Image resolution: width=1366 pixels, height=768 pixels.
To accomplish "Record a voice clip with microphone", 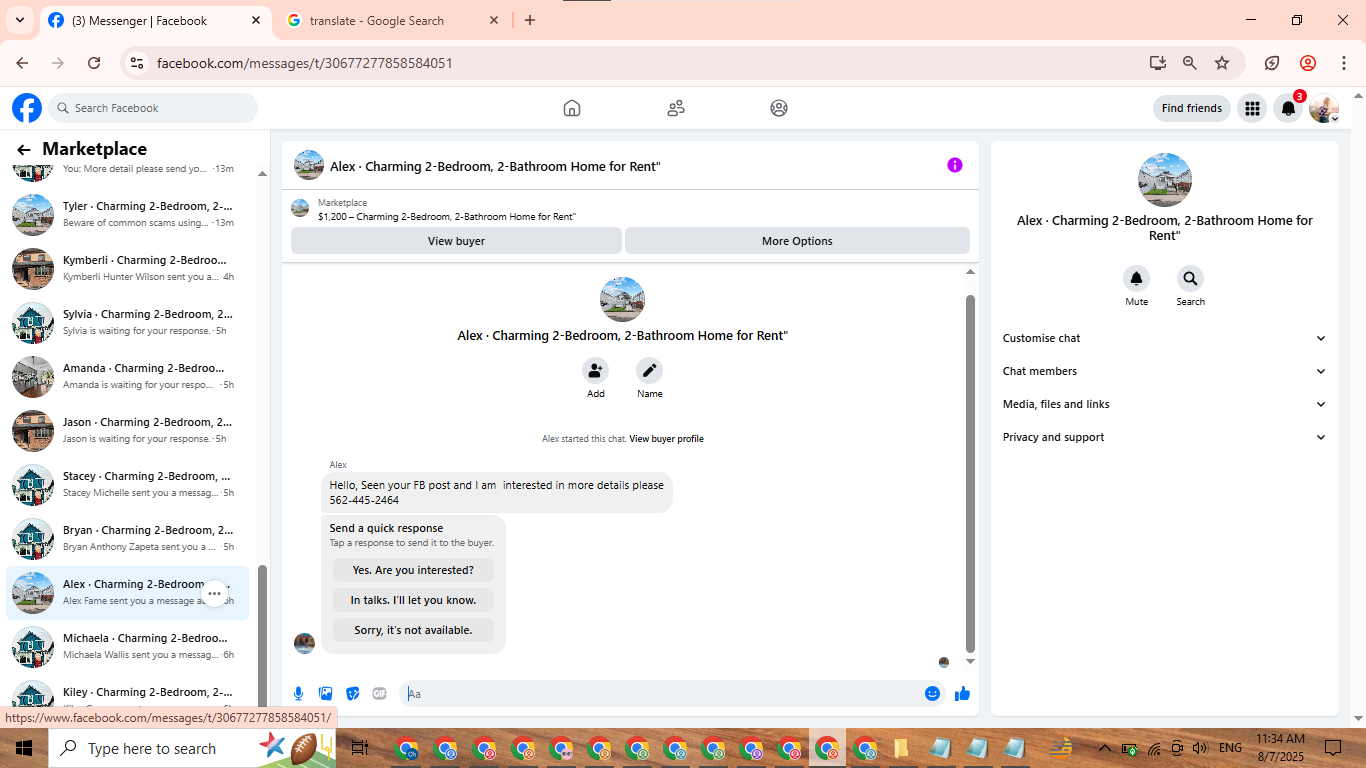I will 298,693.
